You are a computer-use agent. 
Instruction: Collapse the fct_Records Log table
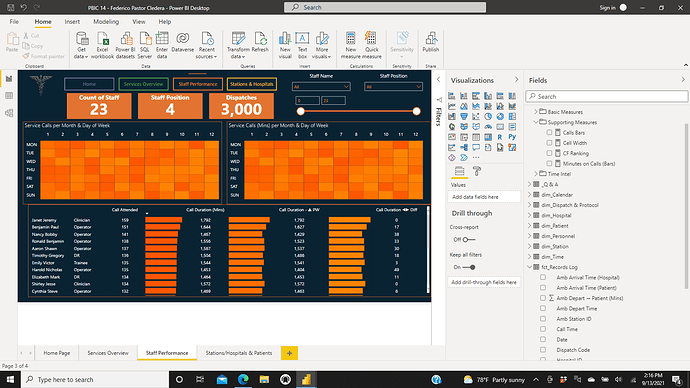pos(530,267)
